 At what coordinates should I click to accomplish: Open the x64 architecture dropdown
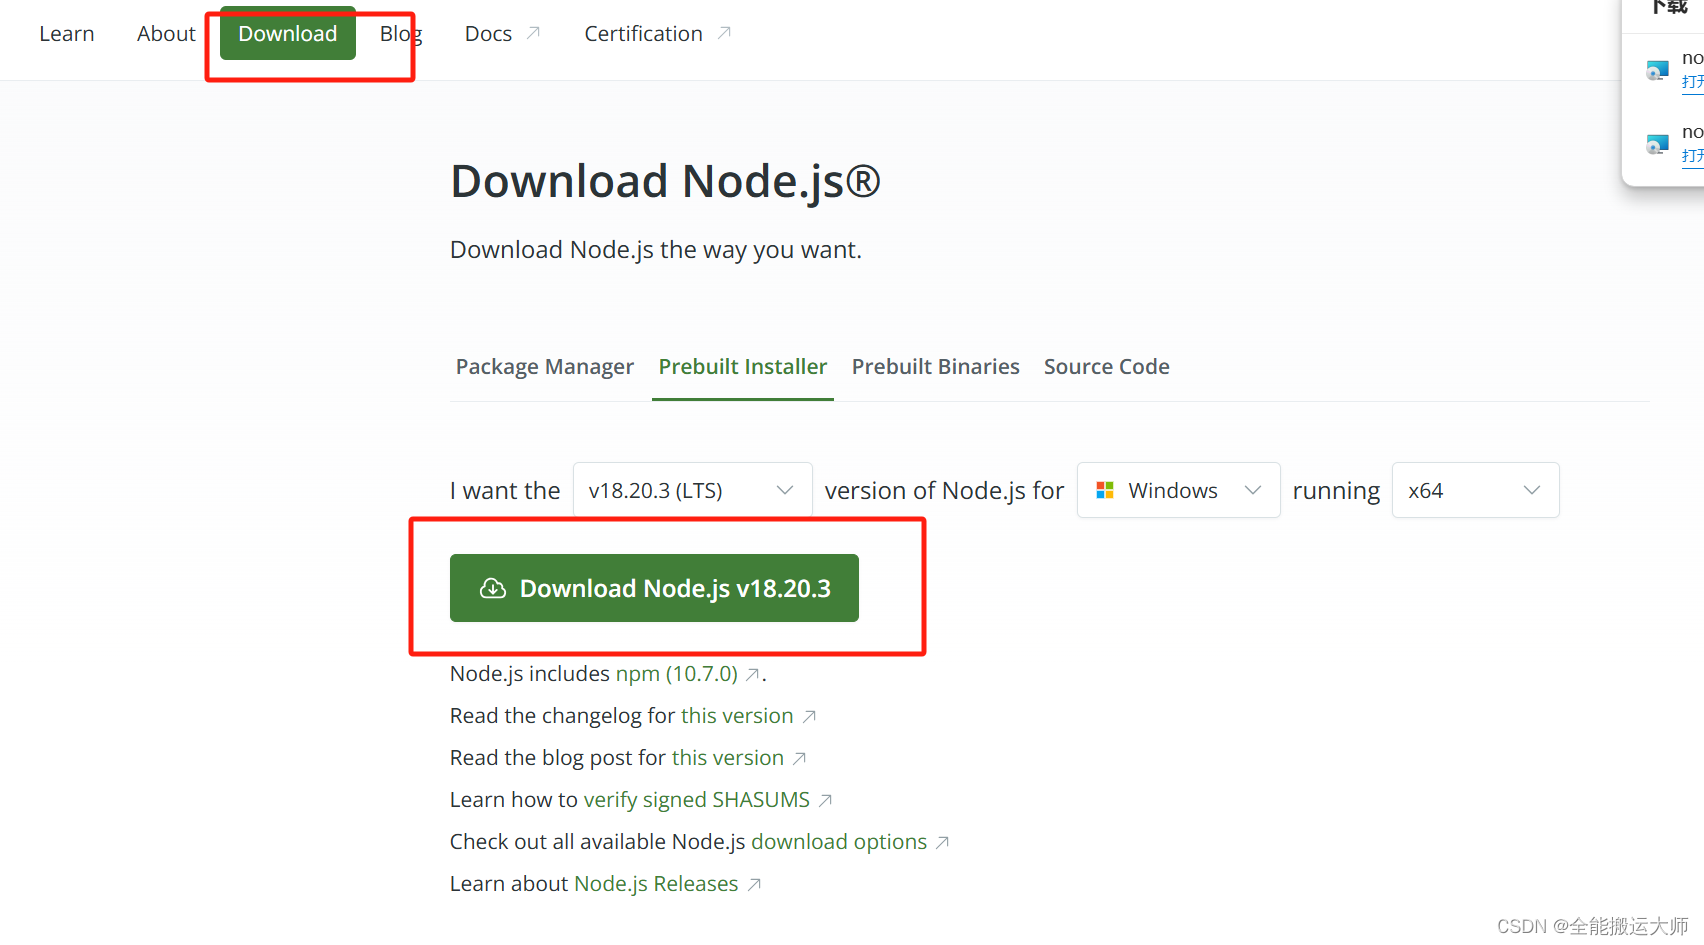(1475, 490)
